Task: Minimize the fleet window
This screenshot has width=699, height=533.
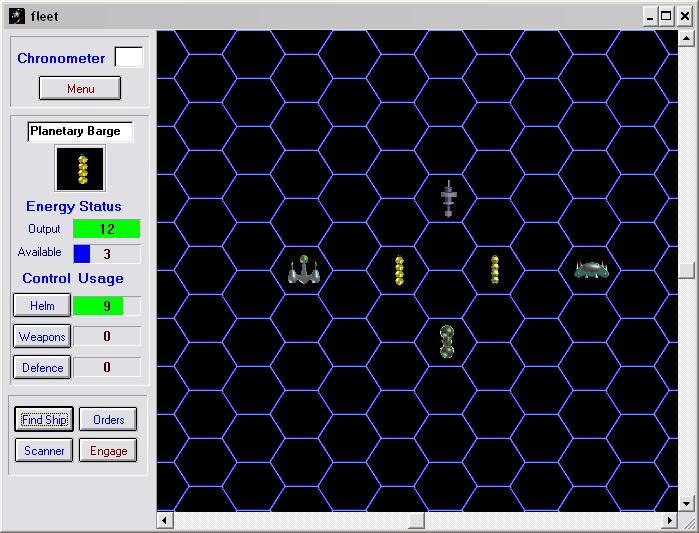Action: pyautogui.click(x=650, y=16)
